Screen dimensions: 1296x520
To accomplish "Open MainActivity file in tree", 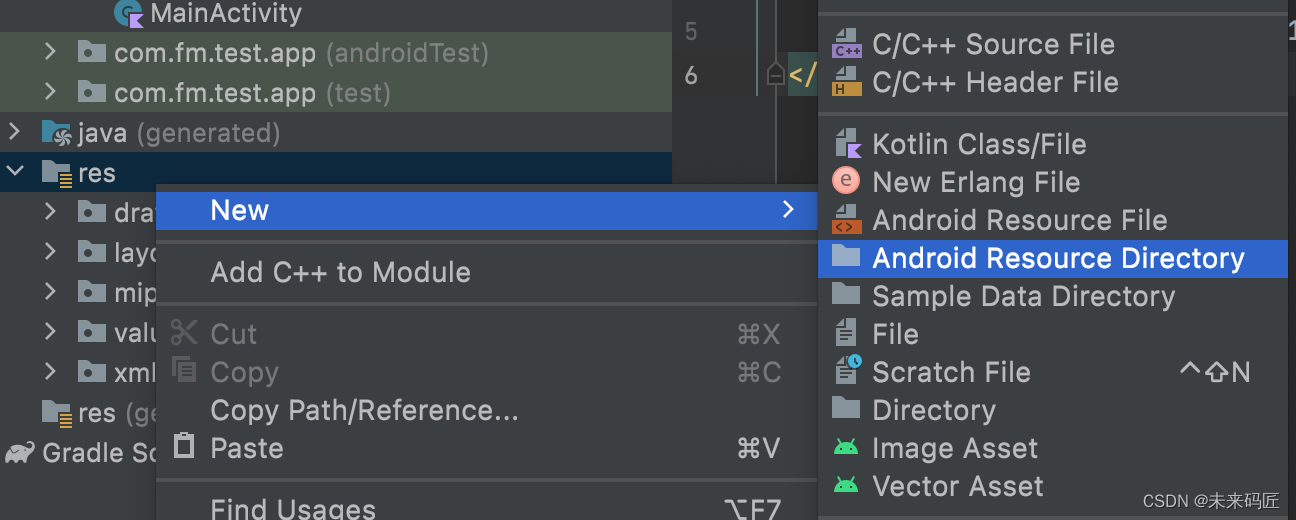I will coord(225,14).
